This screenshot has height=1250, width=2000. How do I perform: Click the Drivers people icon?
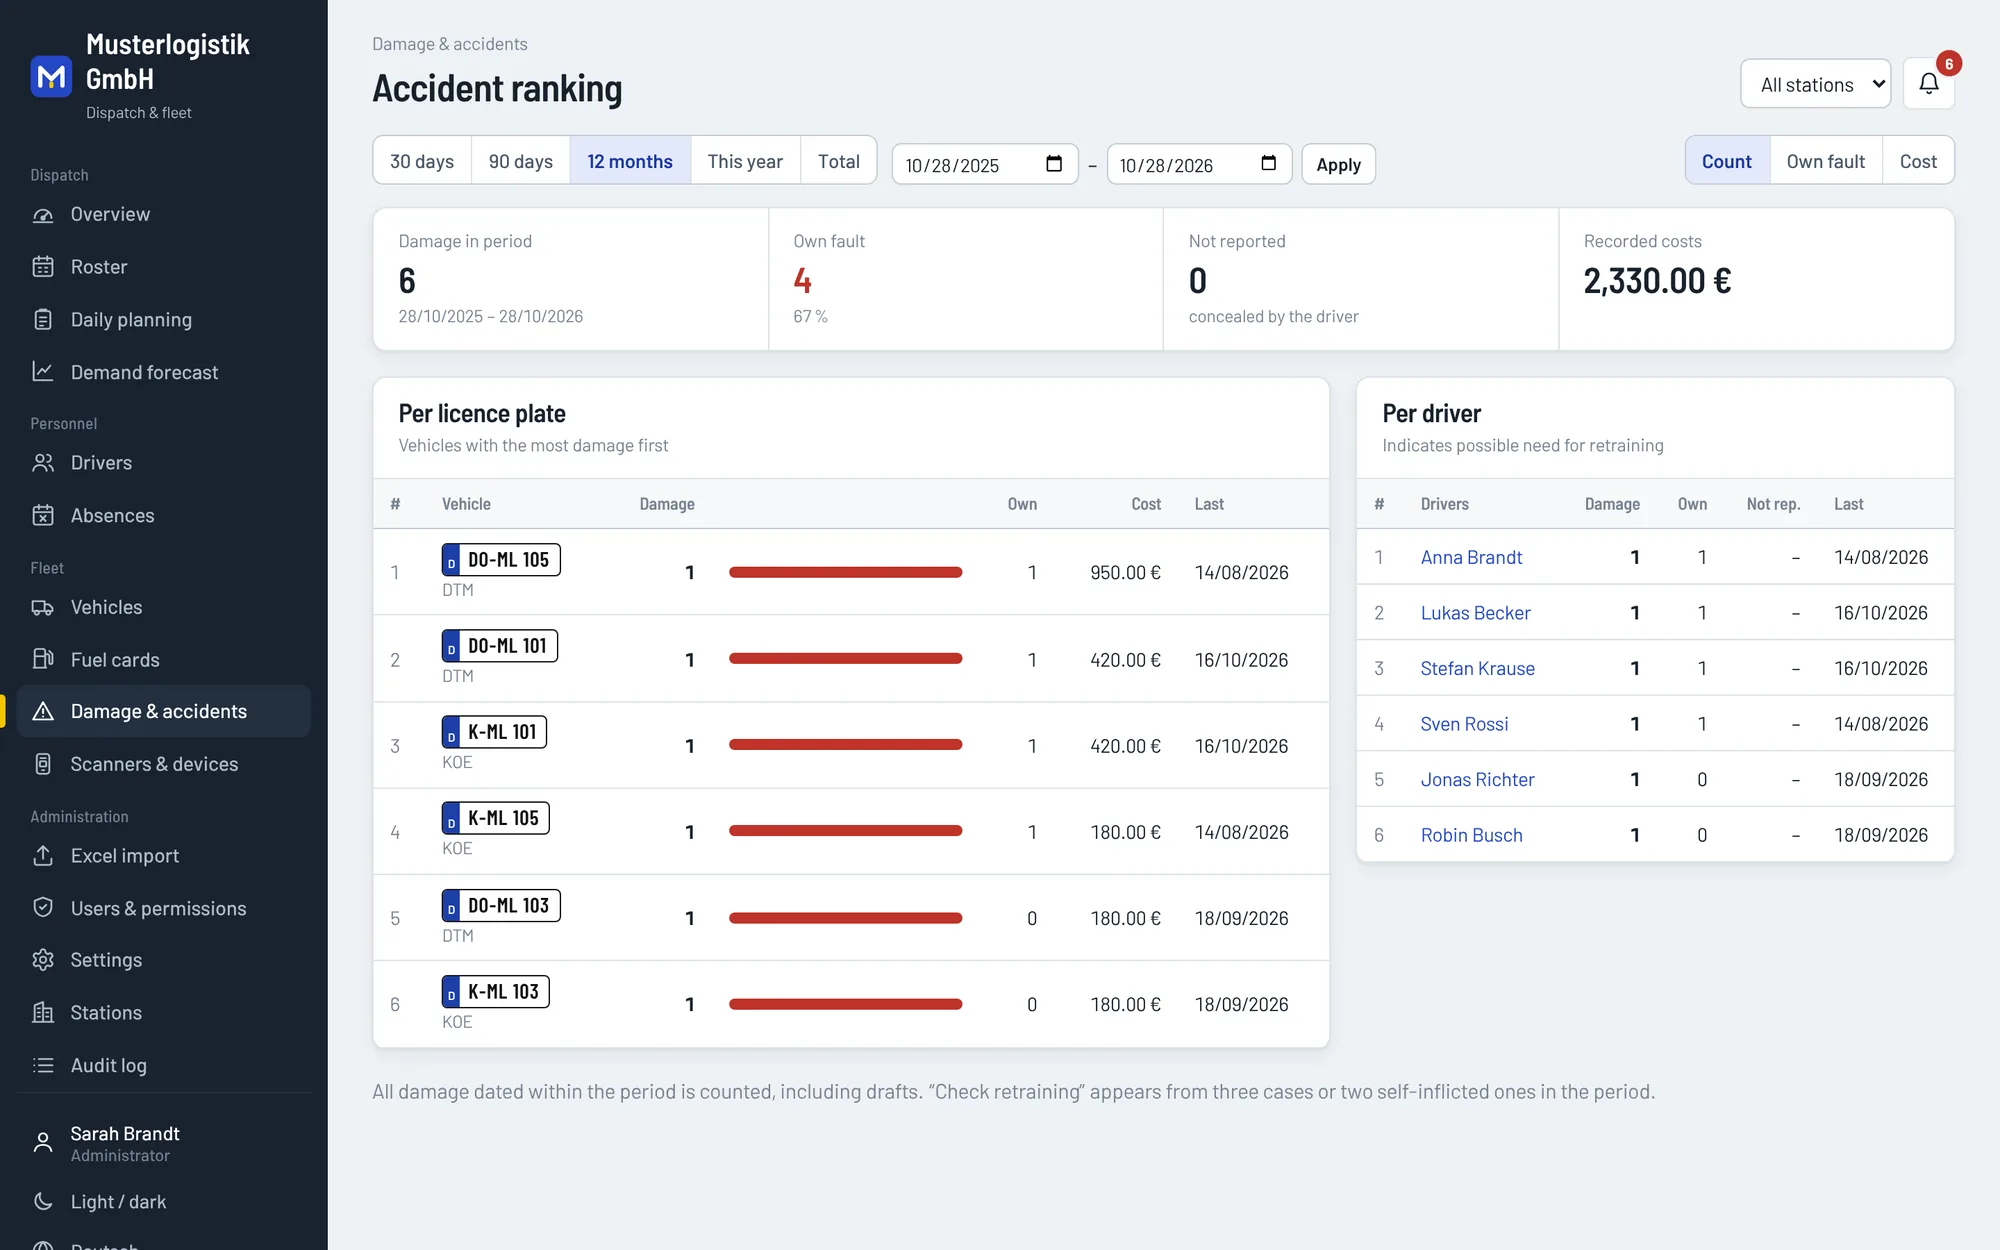43,463
